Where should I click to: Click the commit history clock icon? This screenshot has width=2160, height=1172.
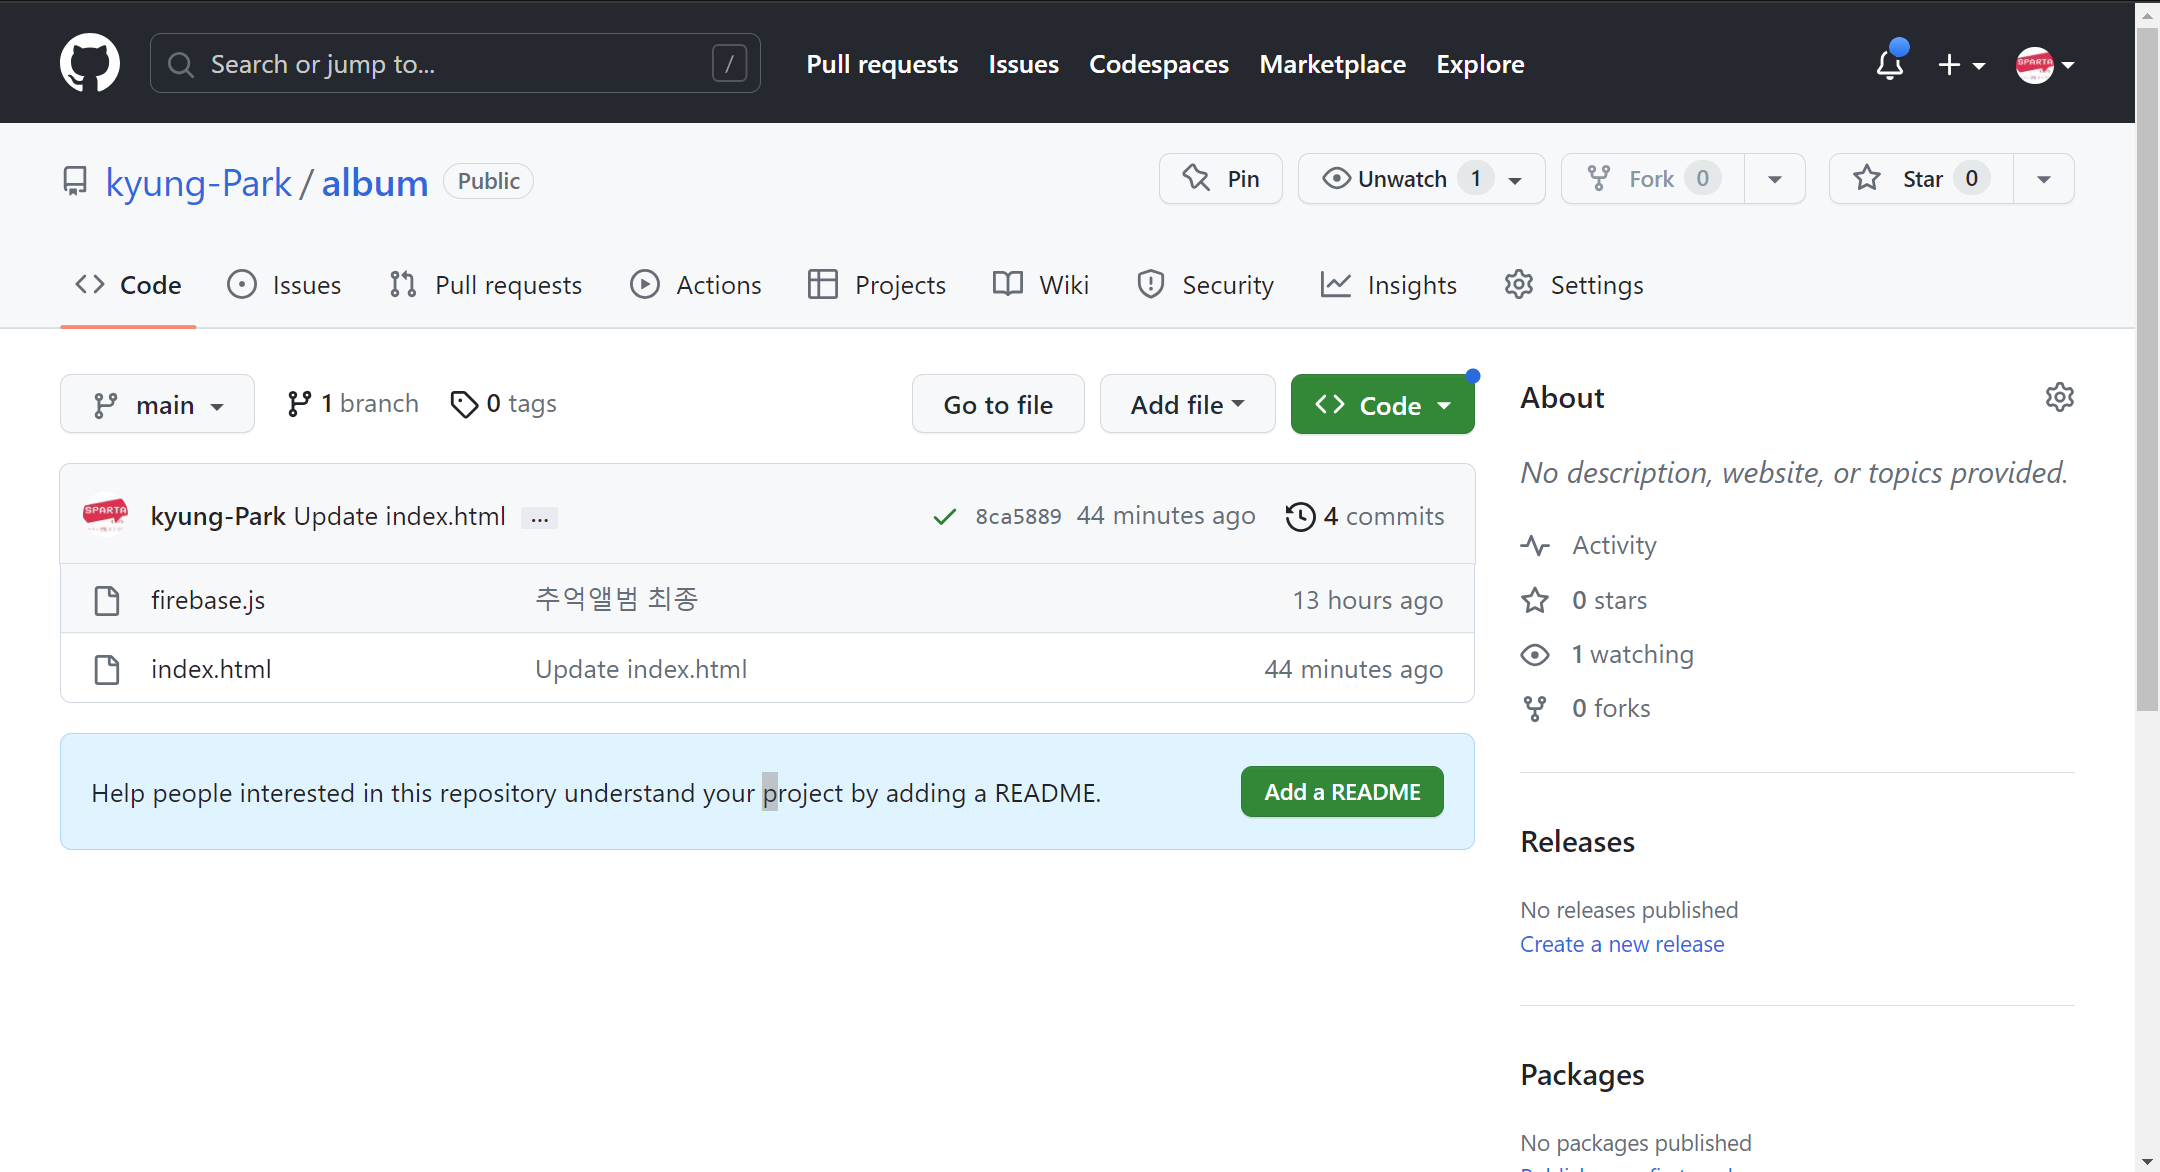coord(1300,516)
